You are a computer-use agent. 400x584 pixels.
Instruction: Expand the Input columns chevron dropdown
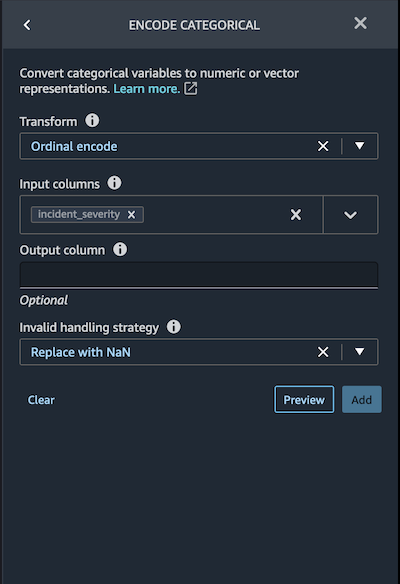tap(350, 215)
